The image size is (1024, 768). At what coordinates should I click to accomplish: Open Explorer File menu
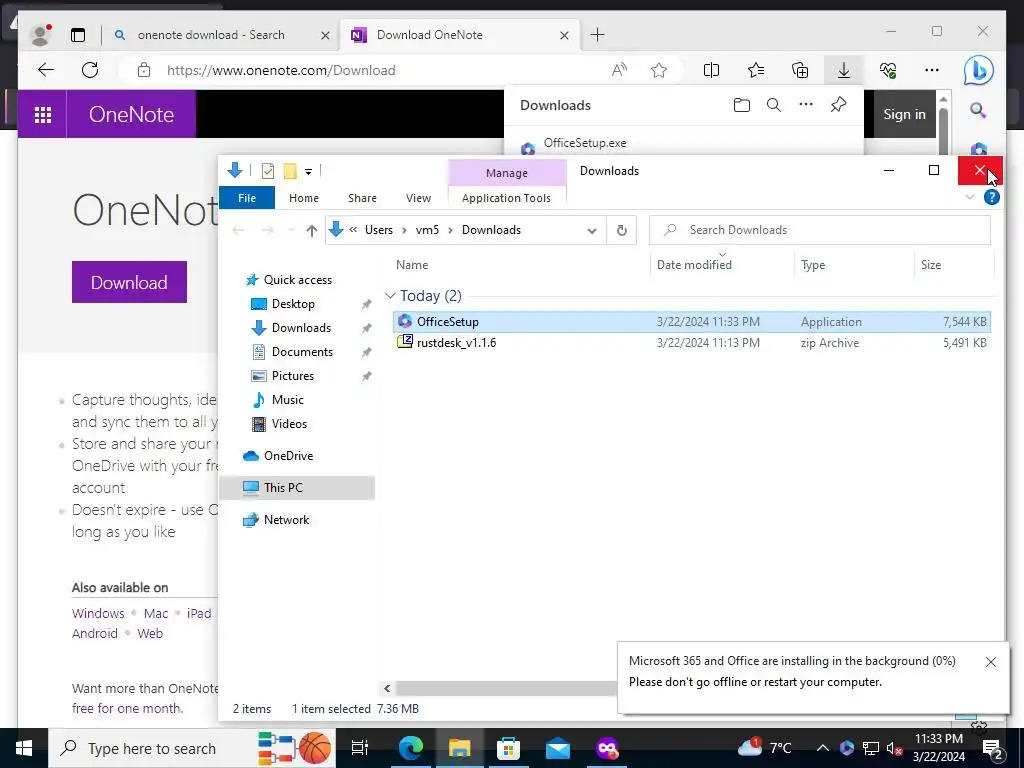click(x=247, y=198)
